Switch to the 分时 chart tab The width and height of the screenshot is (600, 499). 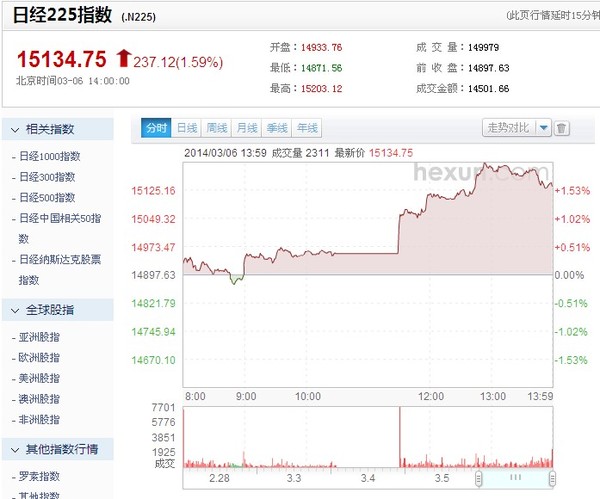coord(157,128)
